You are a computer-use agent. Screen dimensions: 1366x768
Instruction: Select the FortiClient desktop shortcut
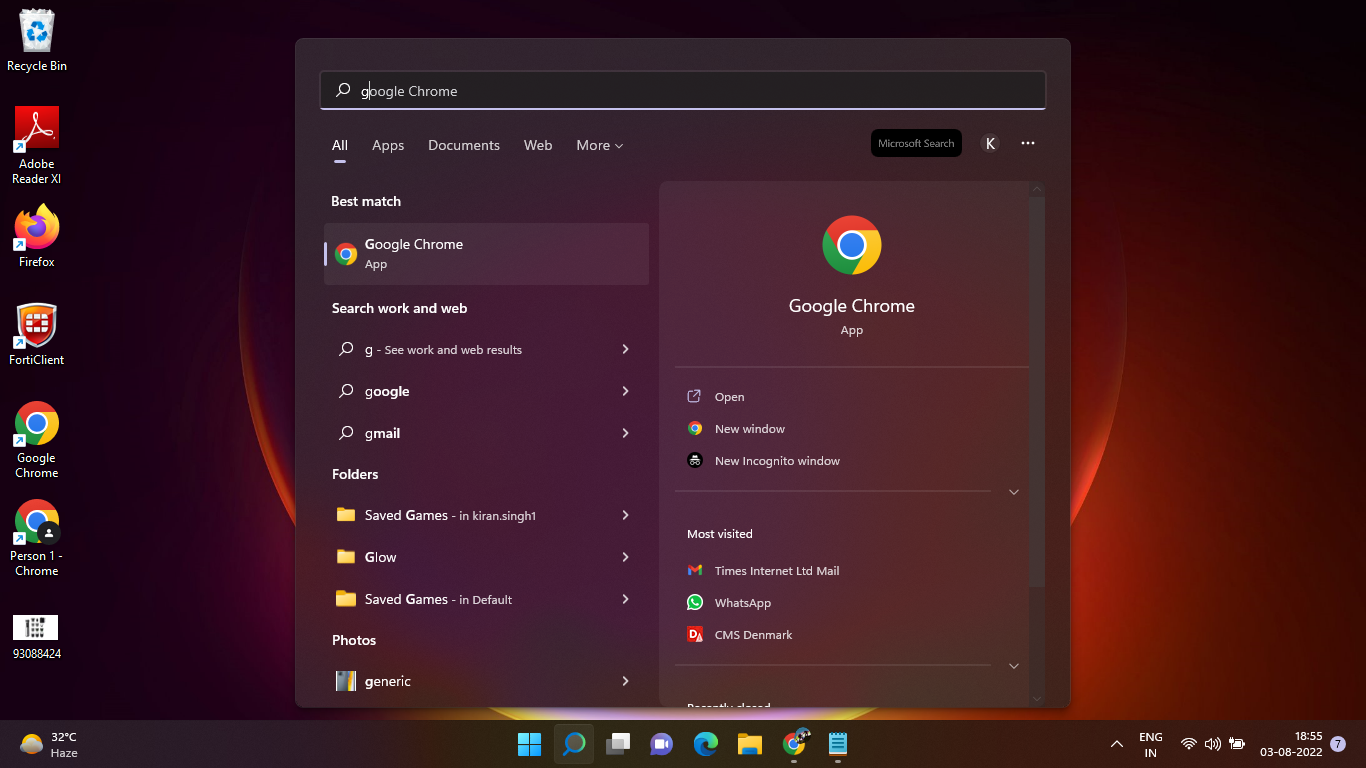point(37,335)
